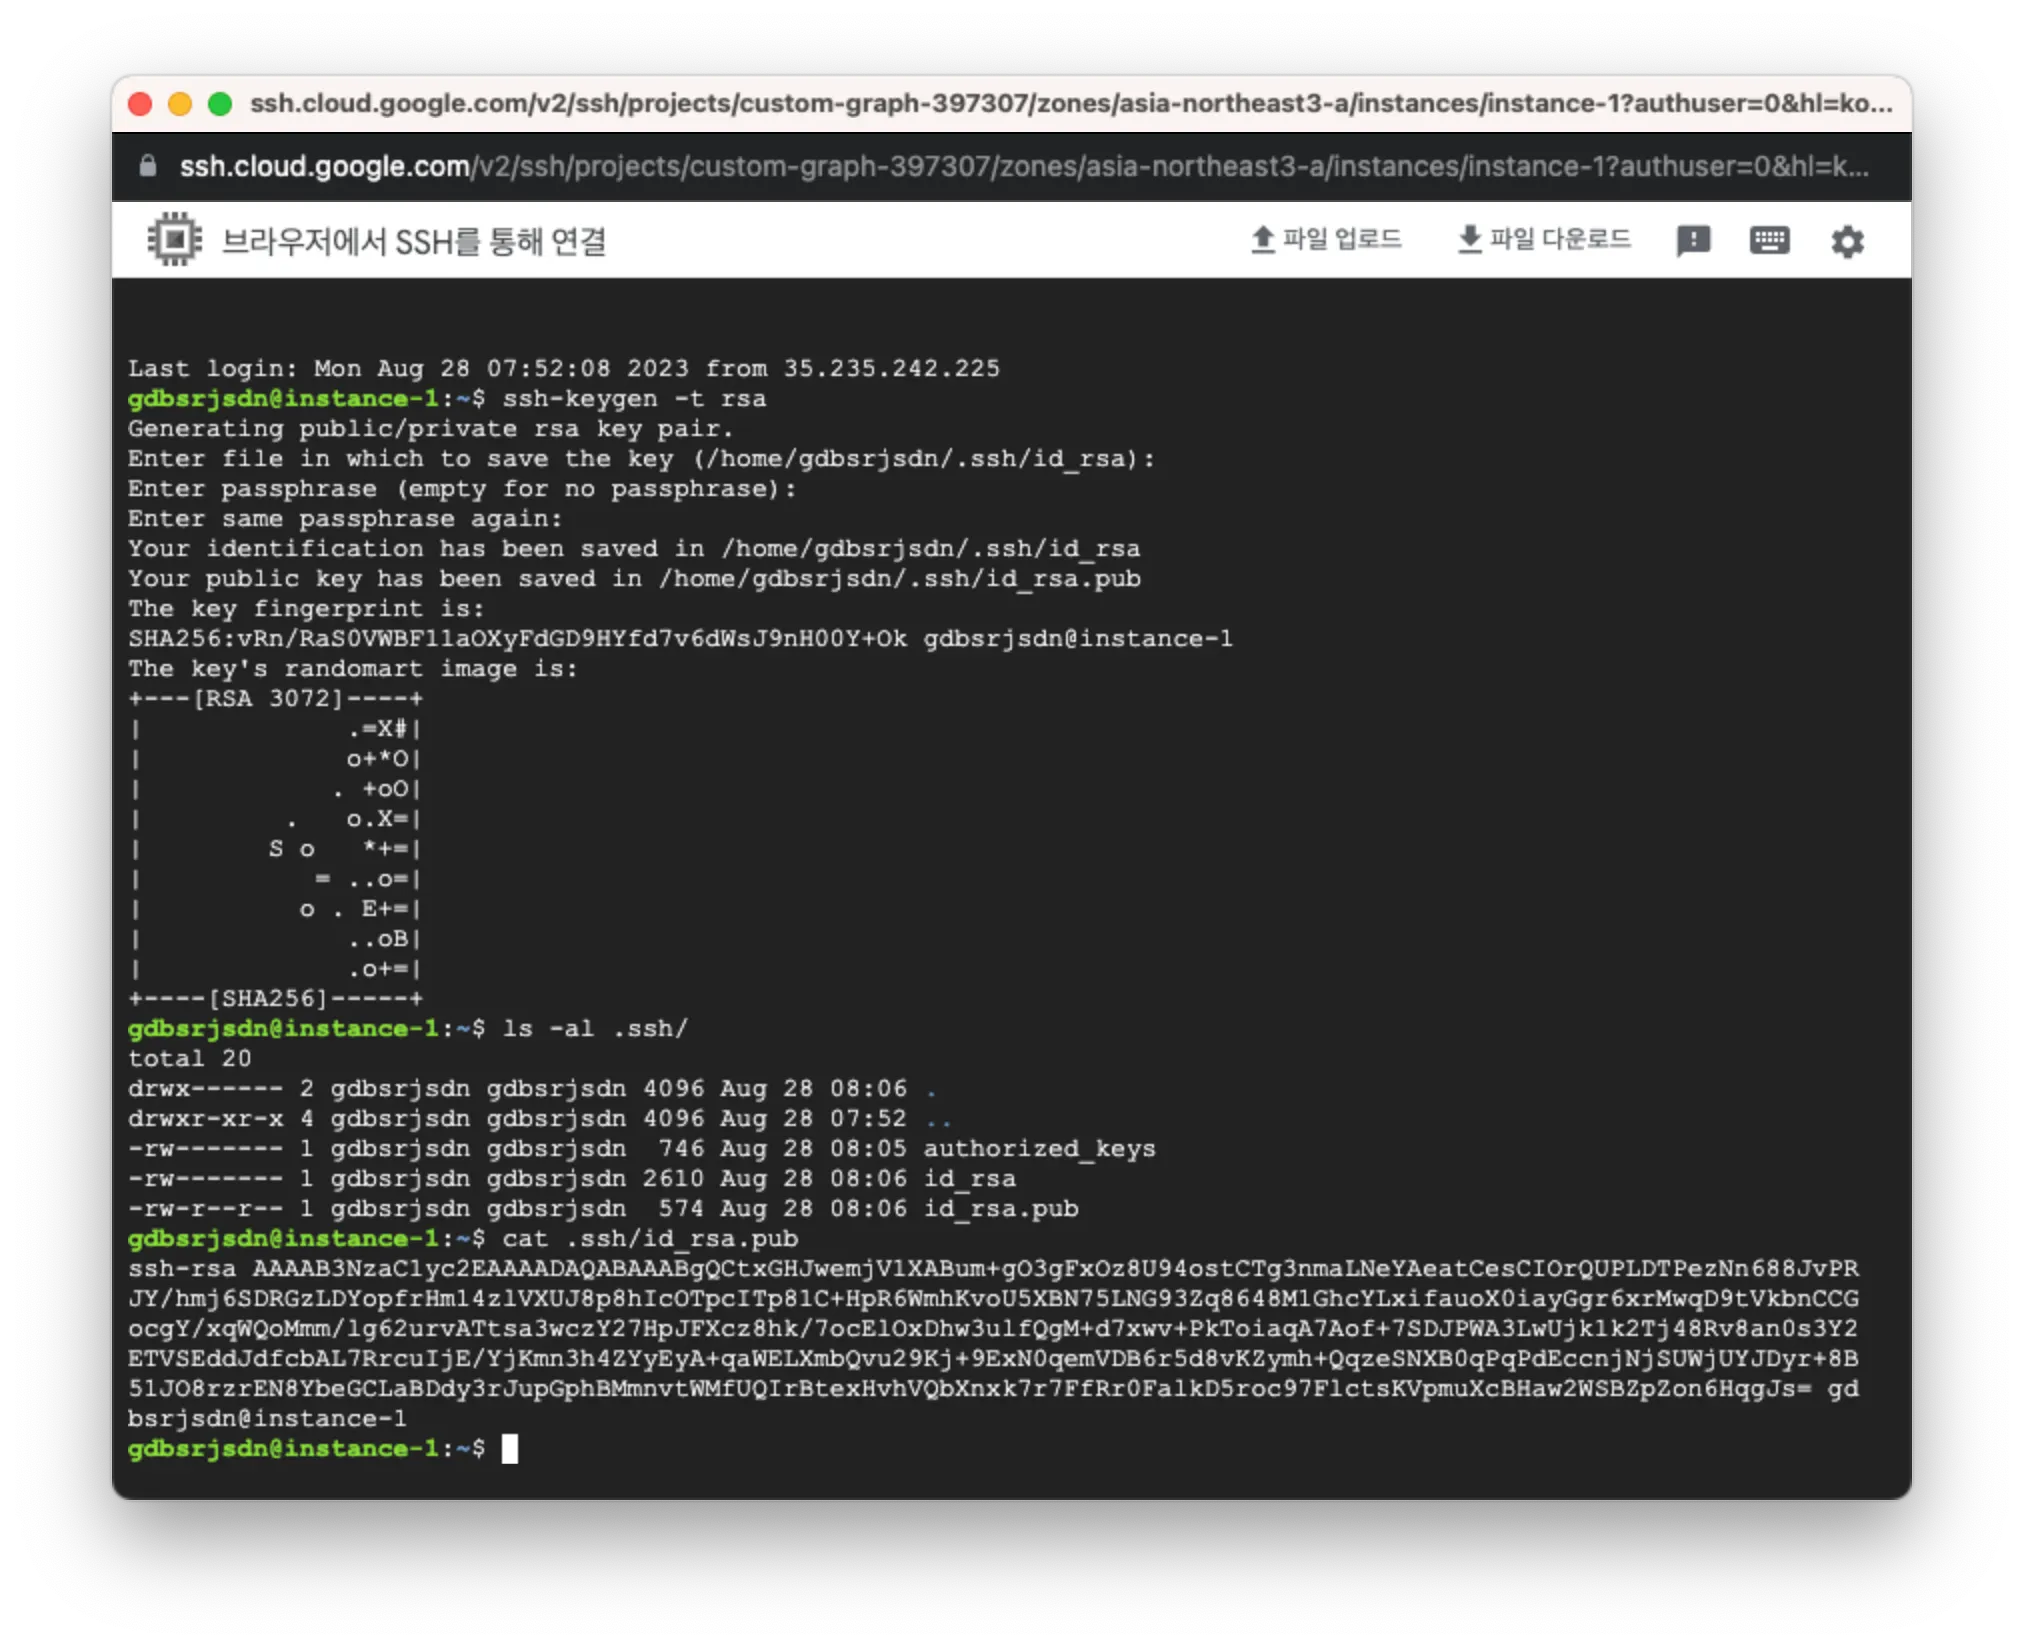The image size is (2024, 1648).
Task: Click the compute chip logo icon
Action: (x=175, y=240)
